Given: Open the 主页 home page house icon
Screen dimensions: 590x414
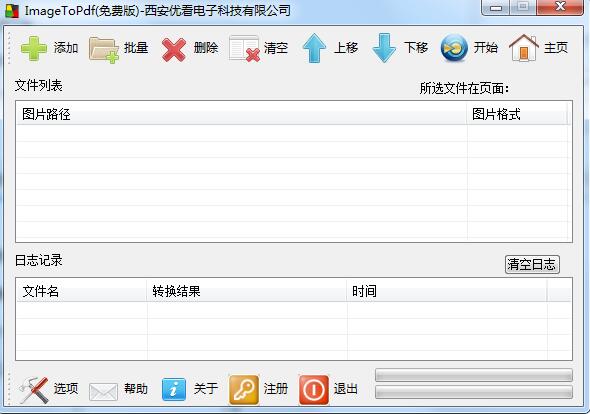Looking at the screenshot, I should pos(524,48).
